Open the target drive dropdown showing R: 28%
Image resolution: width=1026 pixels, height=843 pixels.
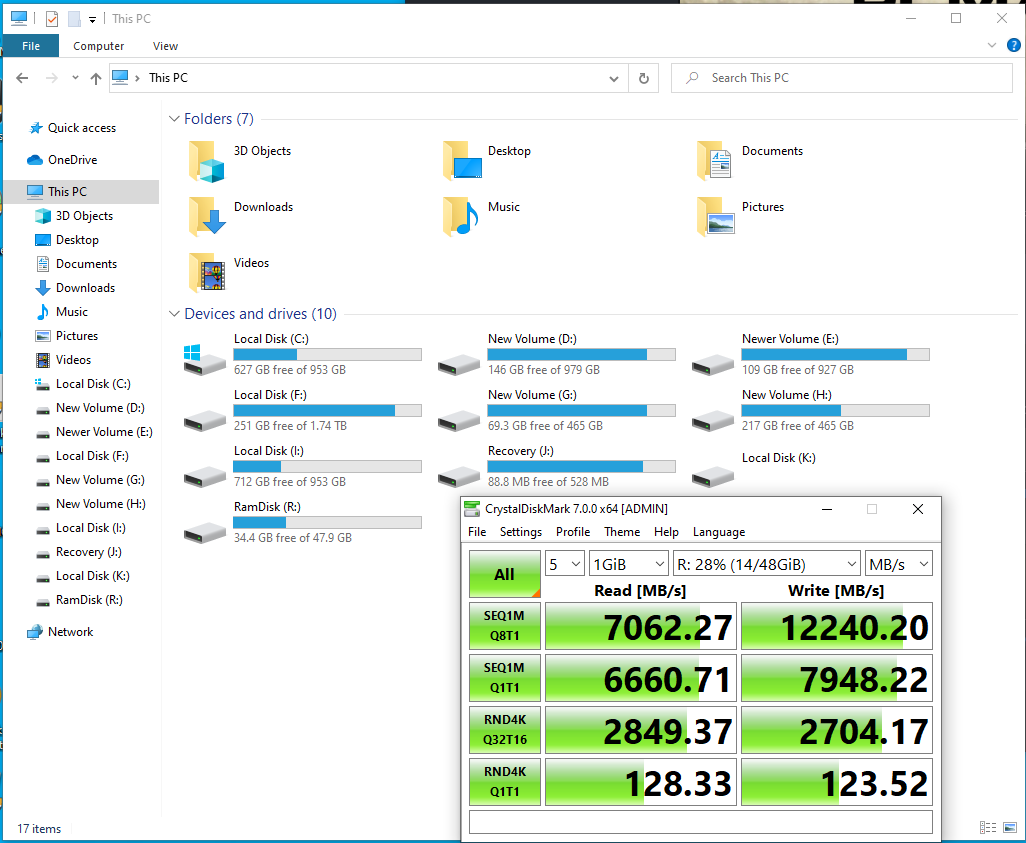tap(766, 565)
